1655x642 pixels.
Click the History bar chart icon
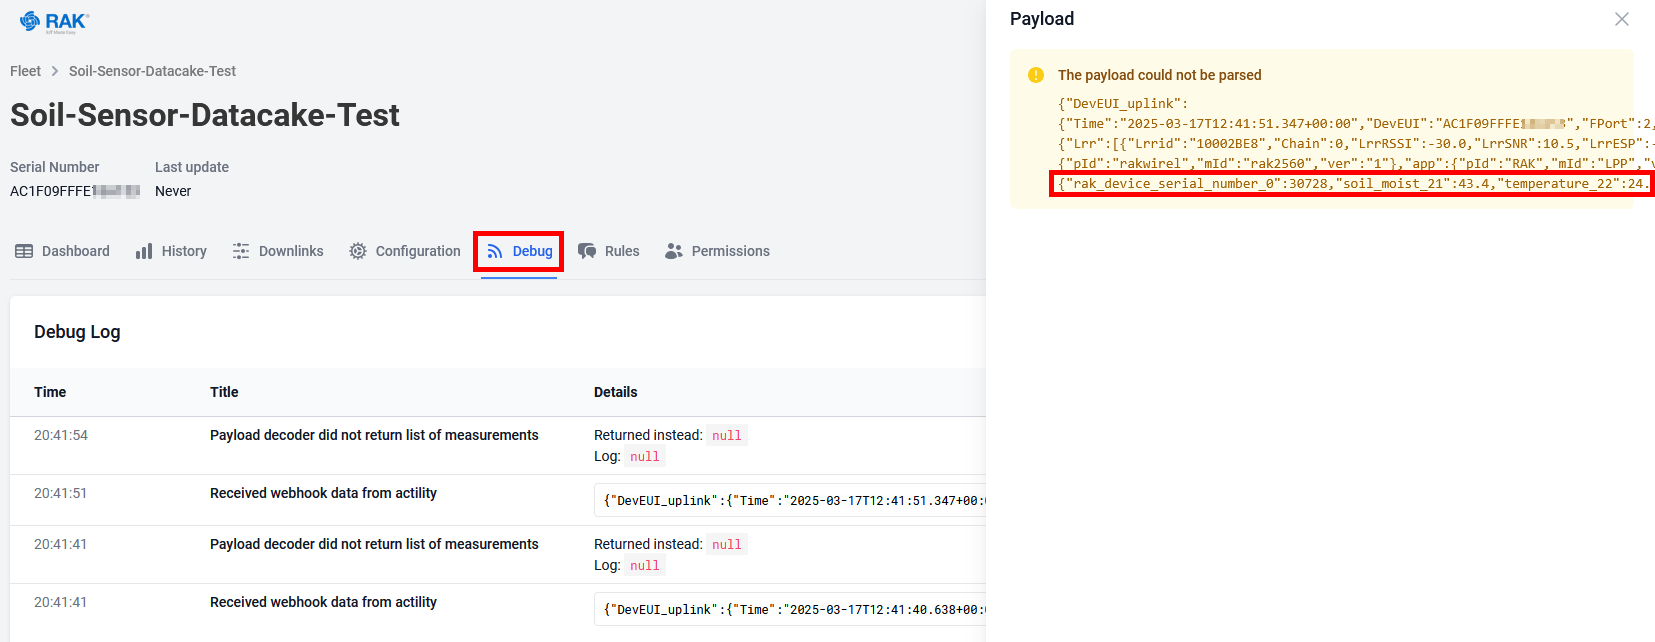(144, 251)
